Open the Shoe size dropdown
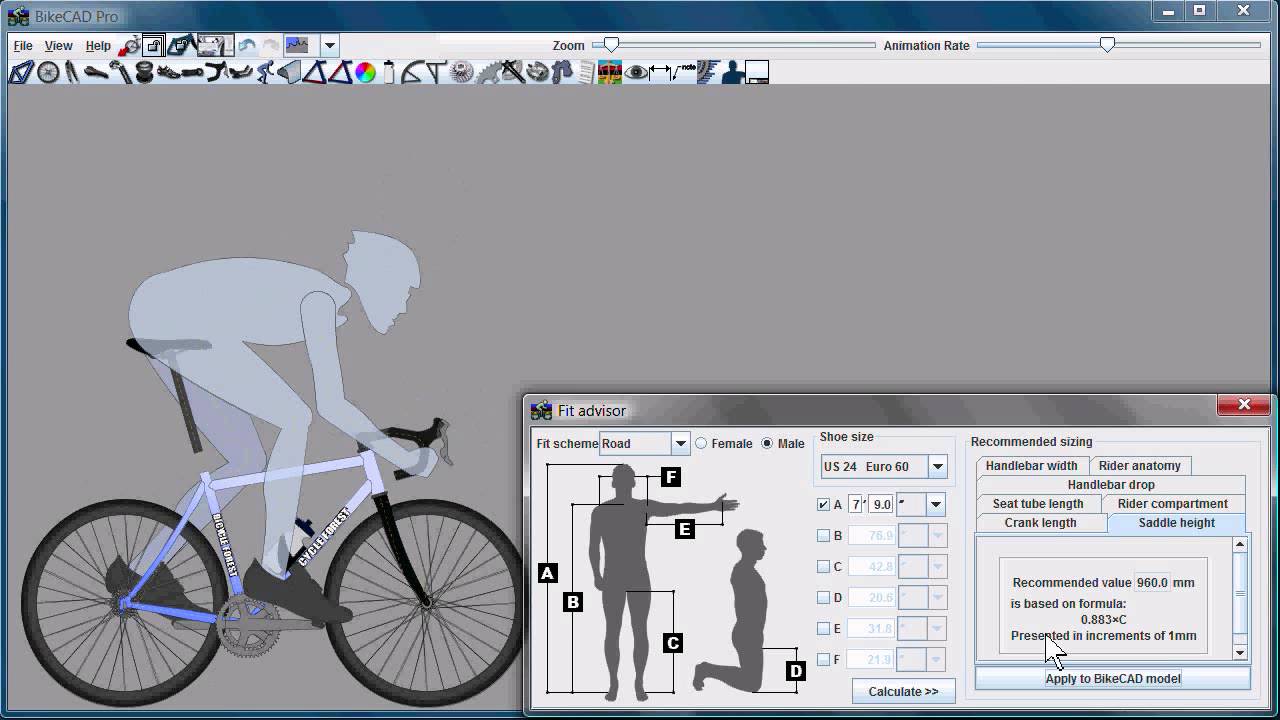The height and width of the screenshot is (720, 1280). (x=937, y=466)
